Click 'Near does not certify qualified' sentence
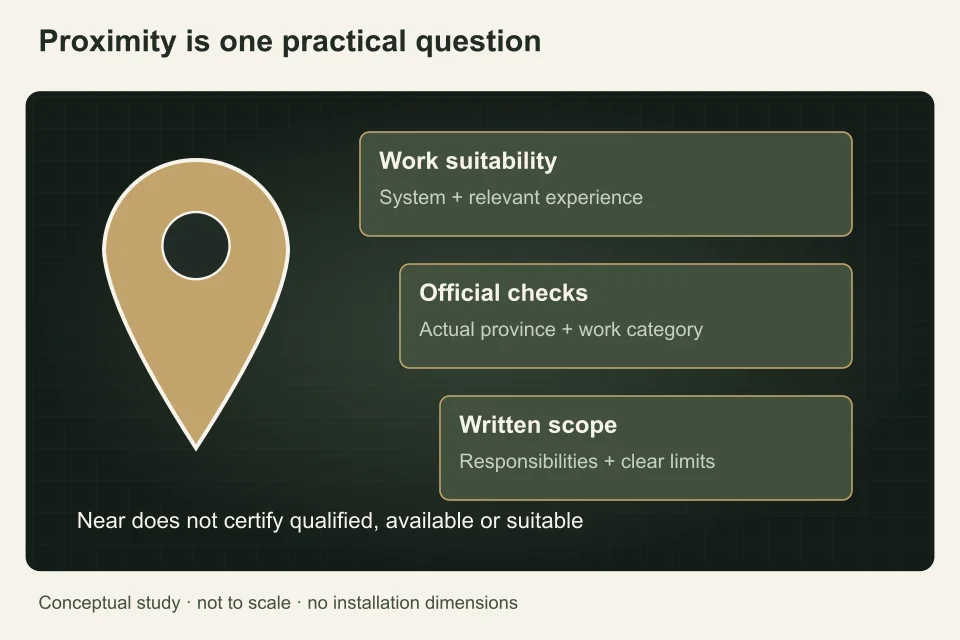960x640 pixels. point(330,521)
